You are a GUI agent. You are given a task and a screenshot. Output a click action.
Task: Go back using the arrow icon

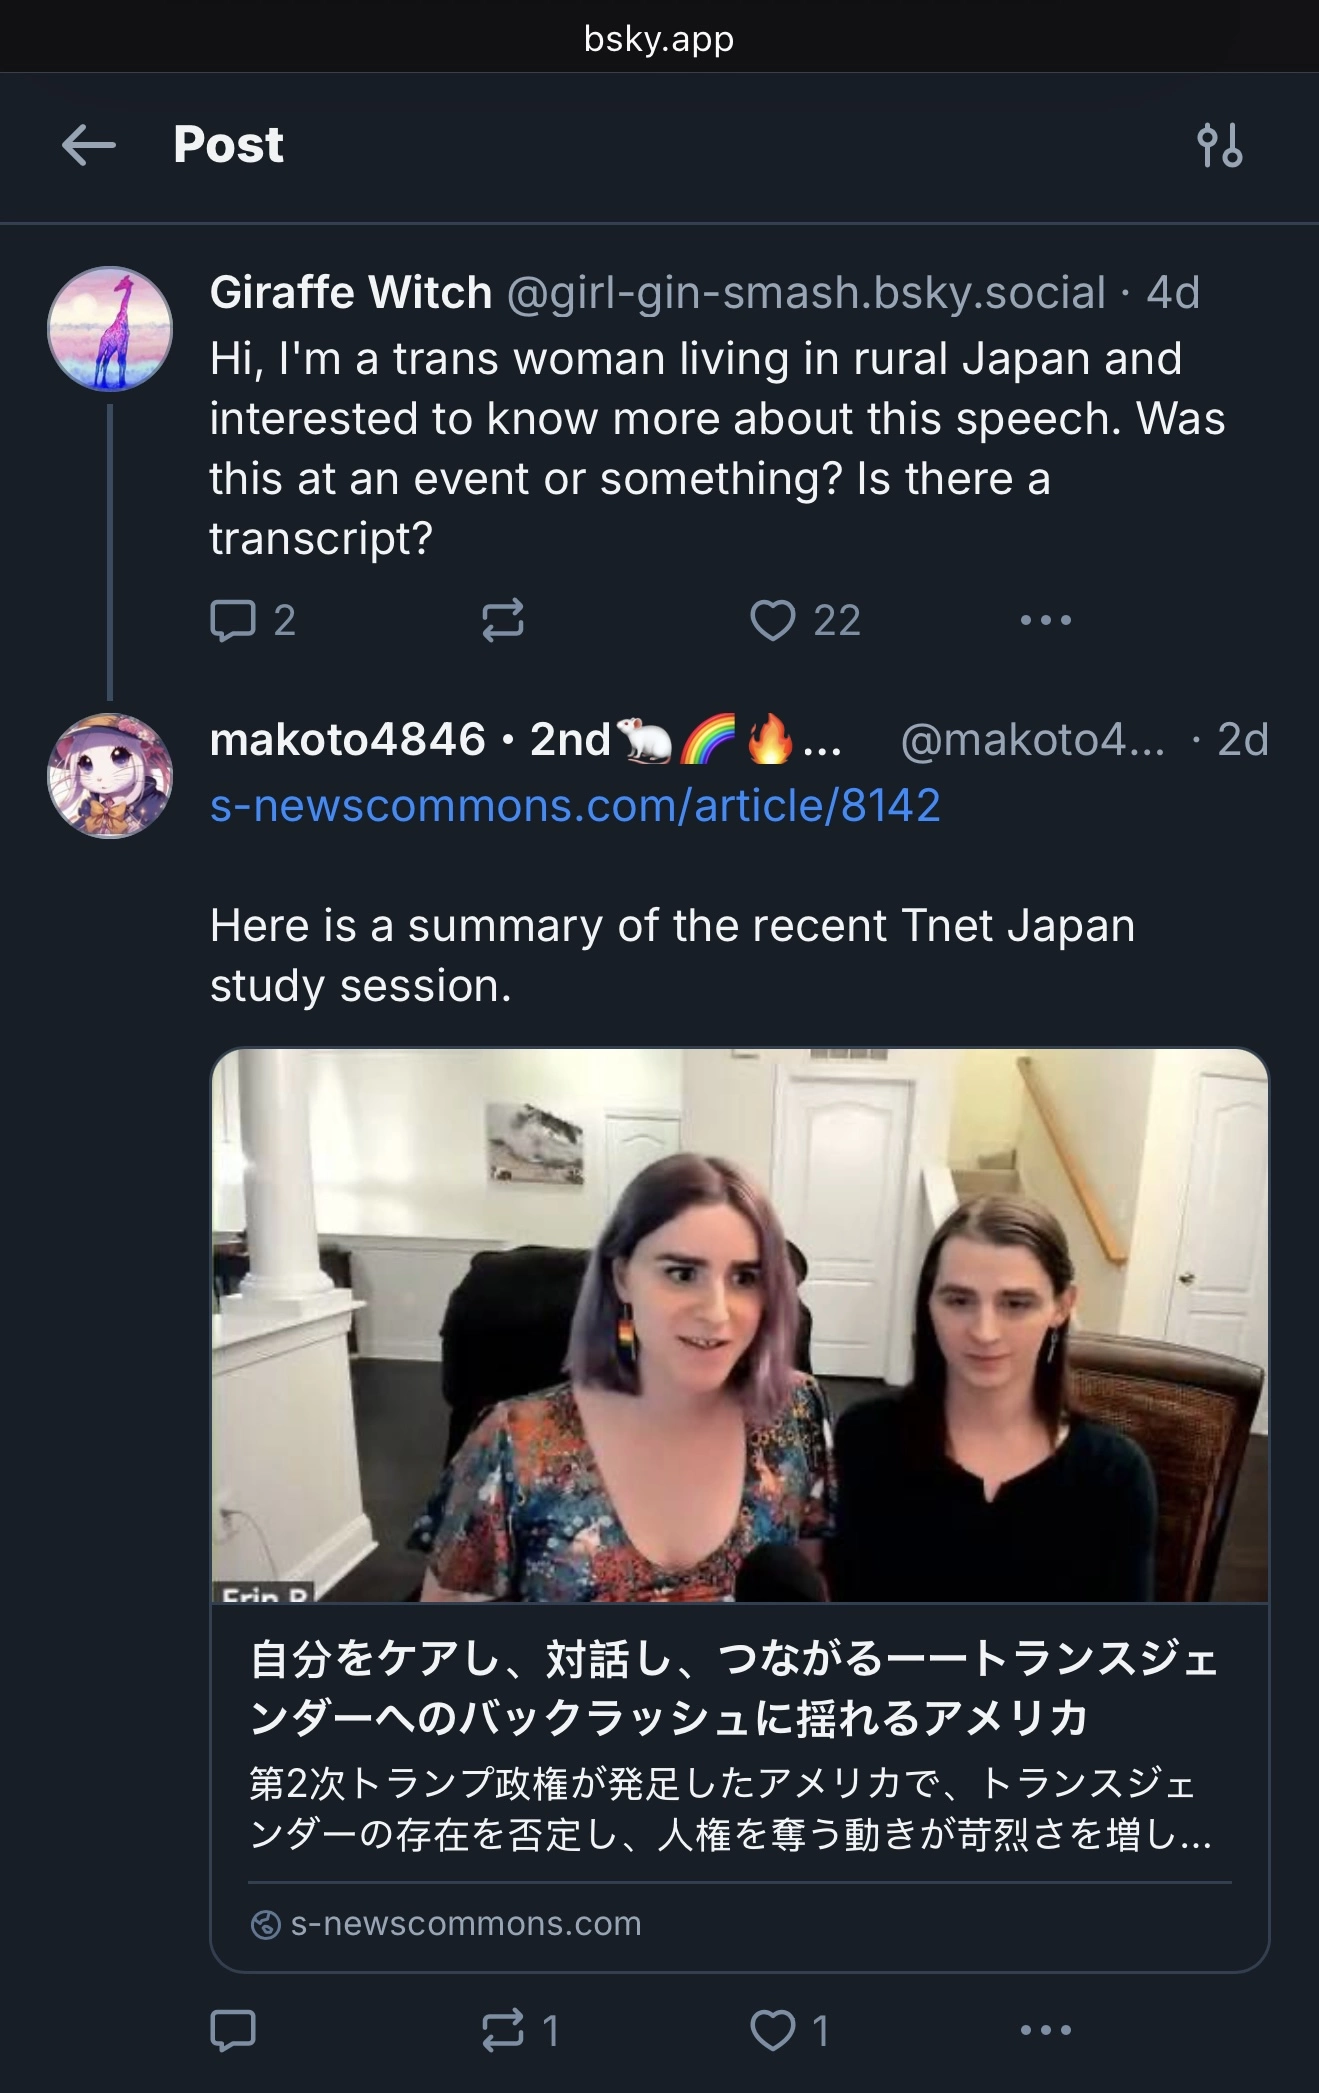click(x=89, y=145)
